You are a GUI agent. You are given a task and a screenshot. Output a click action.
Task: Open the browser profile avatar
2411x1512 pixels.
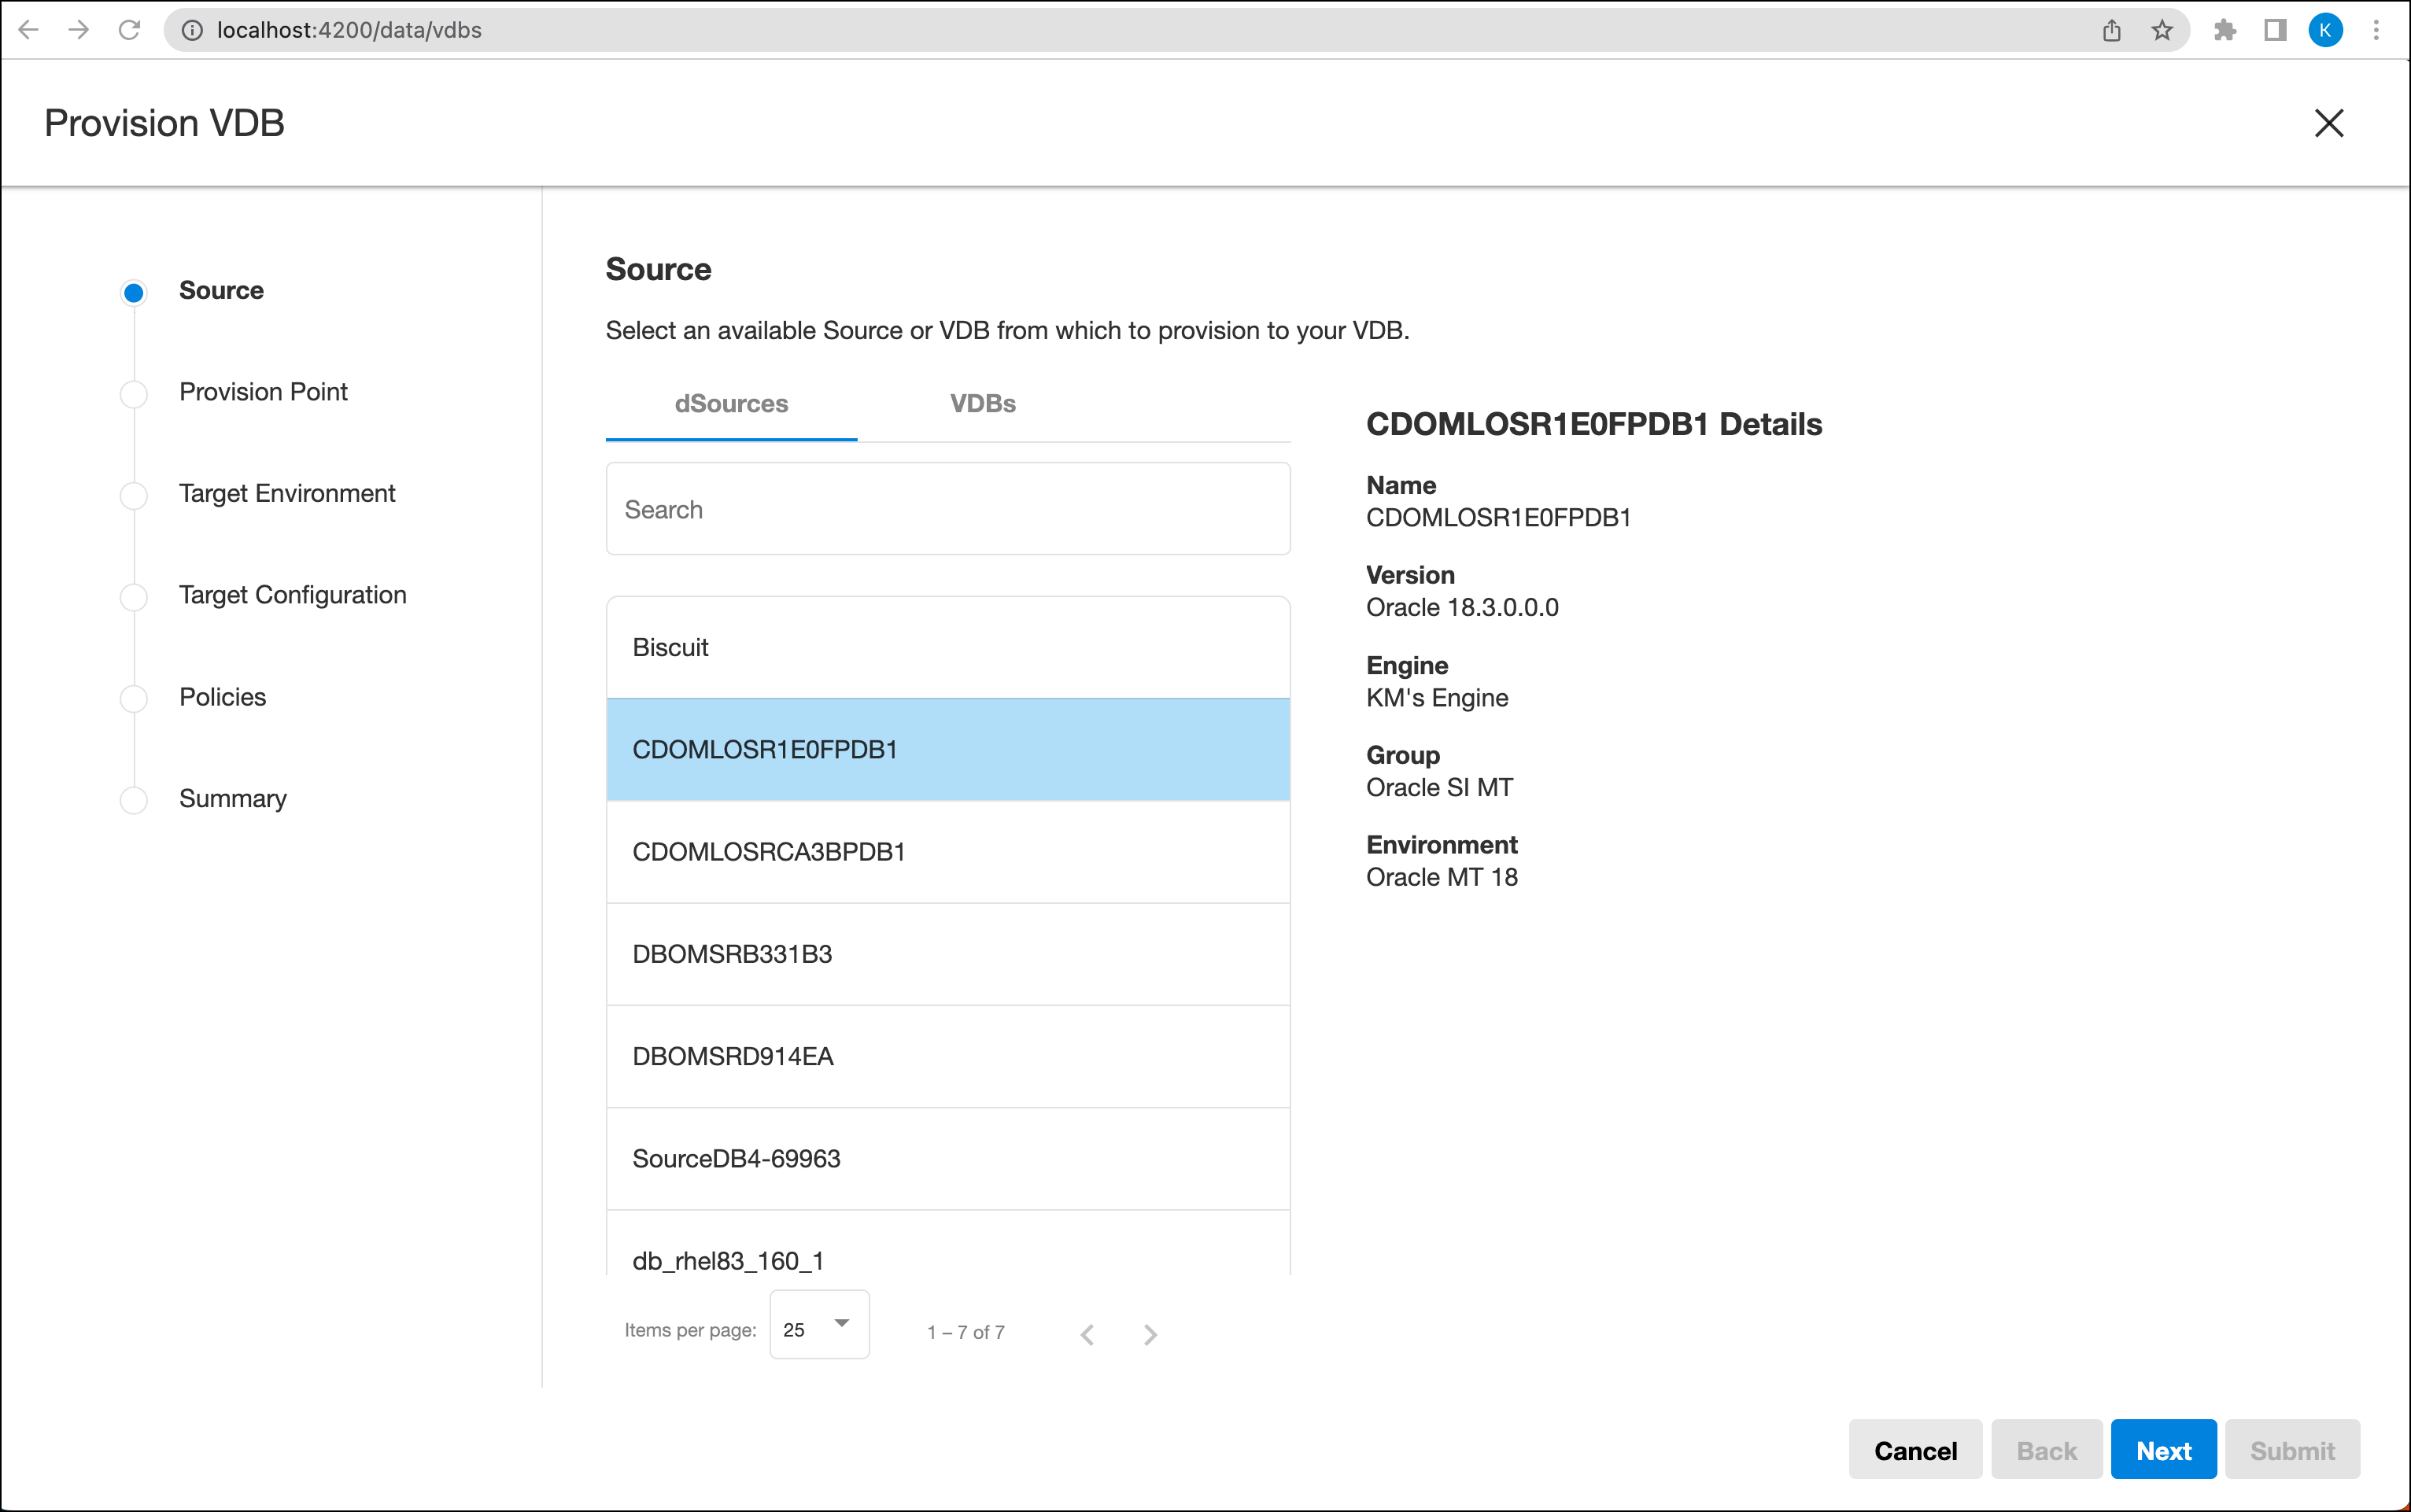[x=2327, y=30]
